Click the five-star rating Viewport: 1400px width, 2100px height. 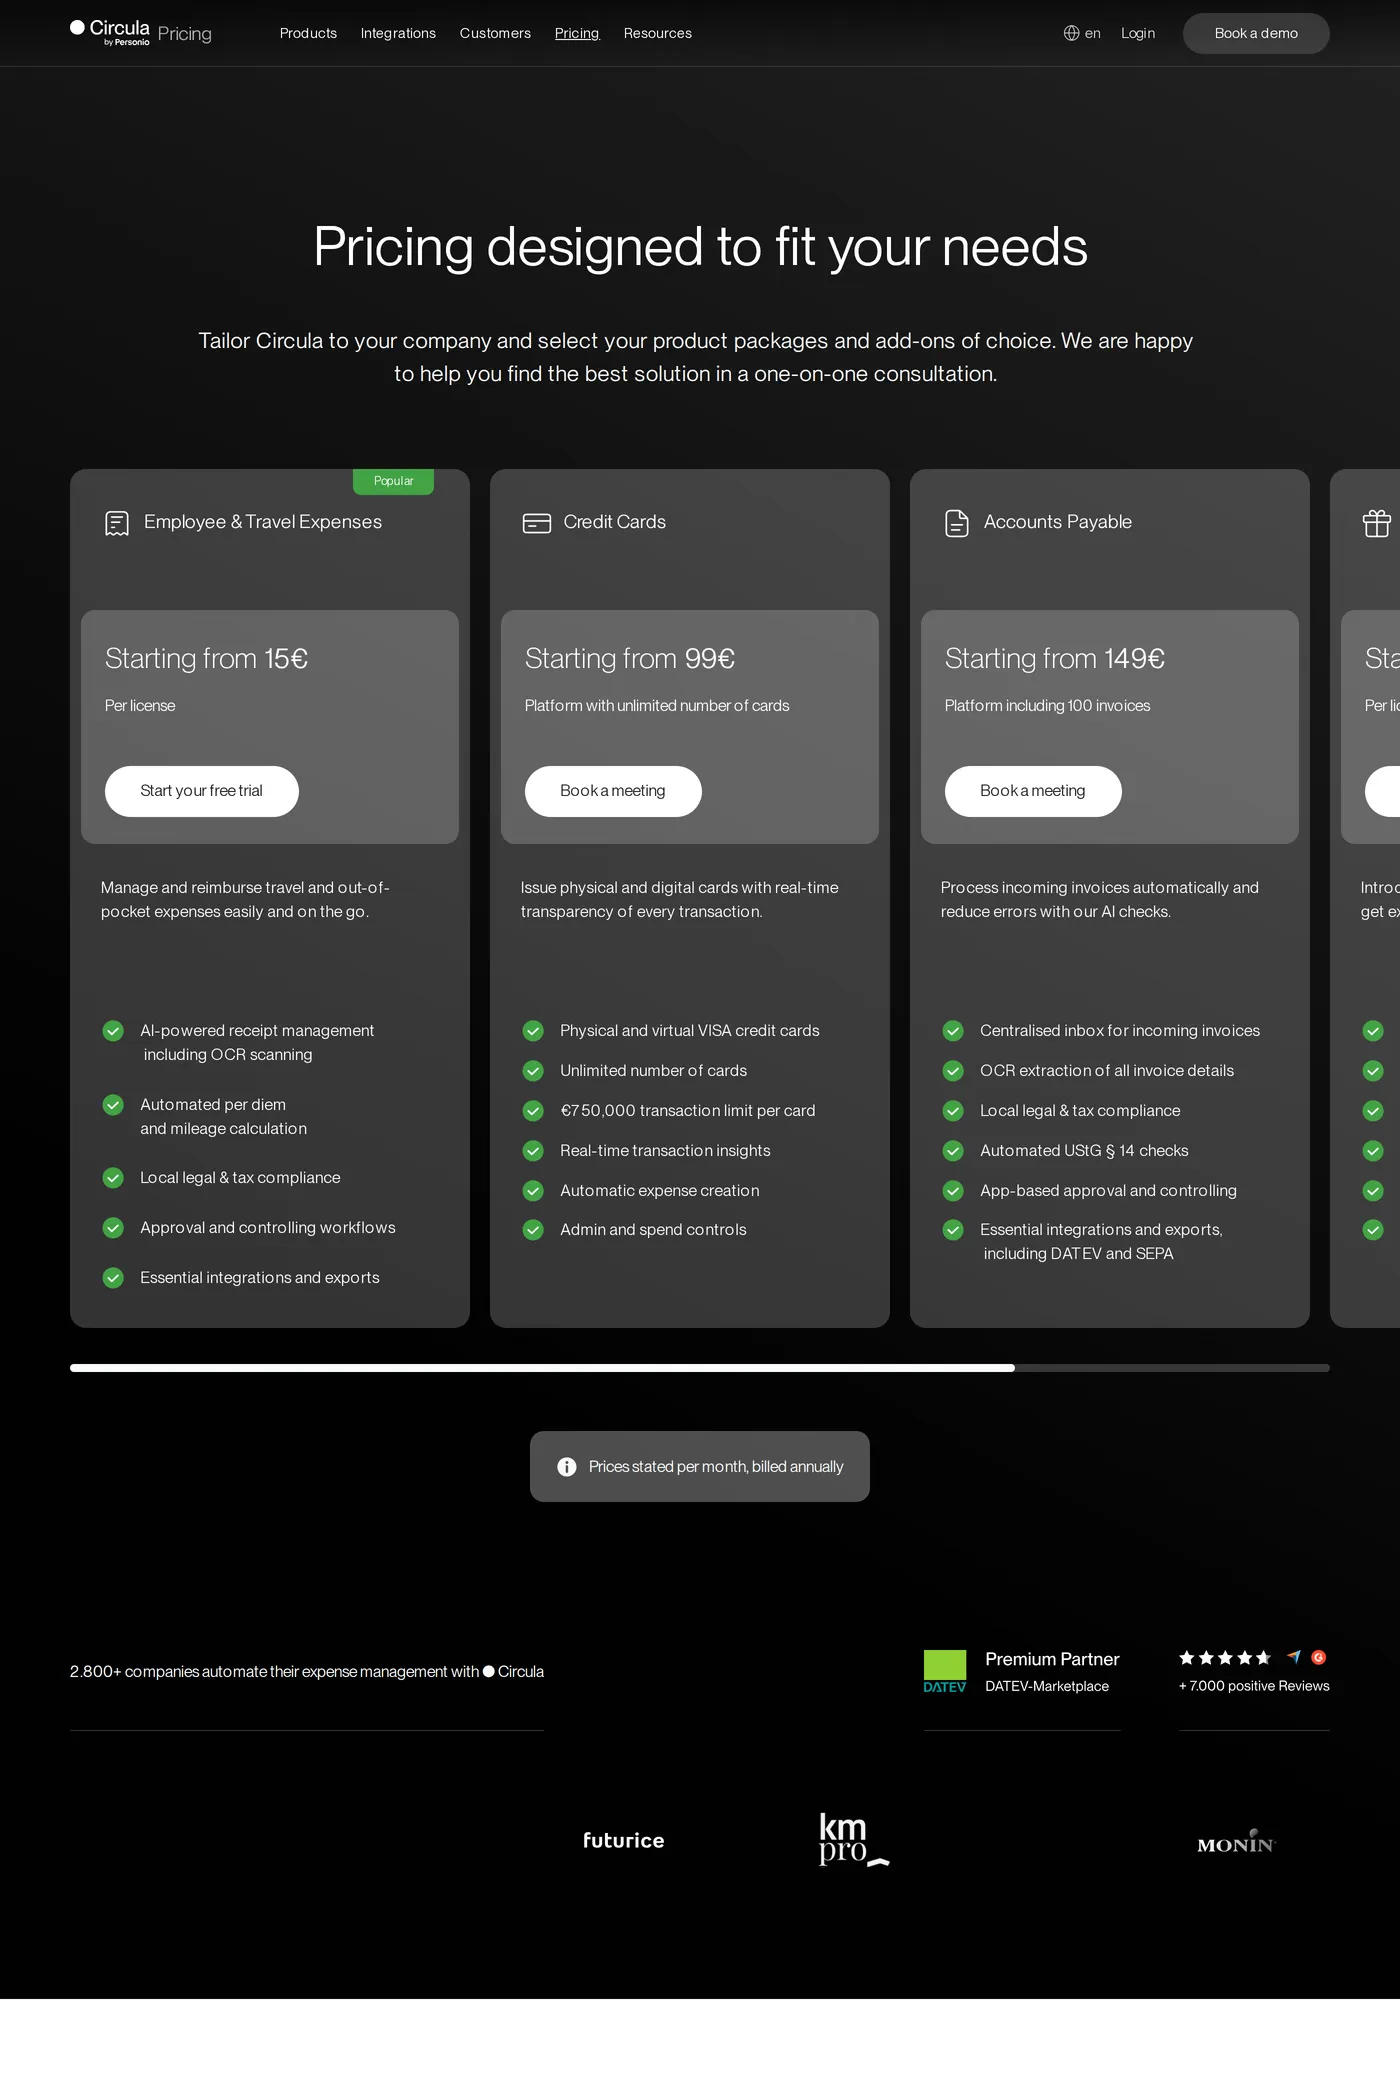[1225, 1658]
